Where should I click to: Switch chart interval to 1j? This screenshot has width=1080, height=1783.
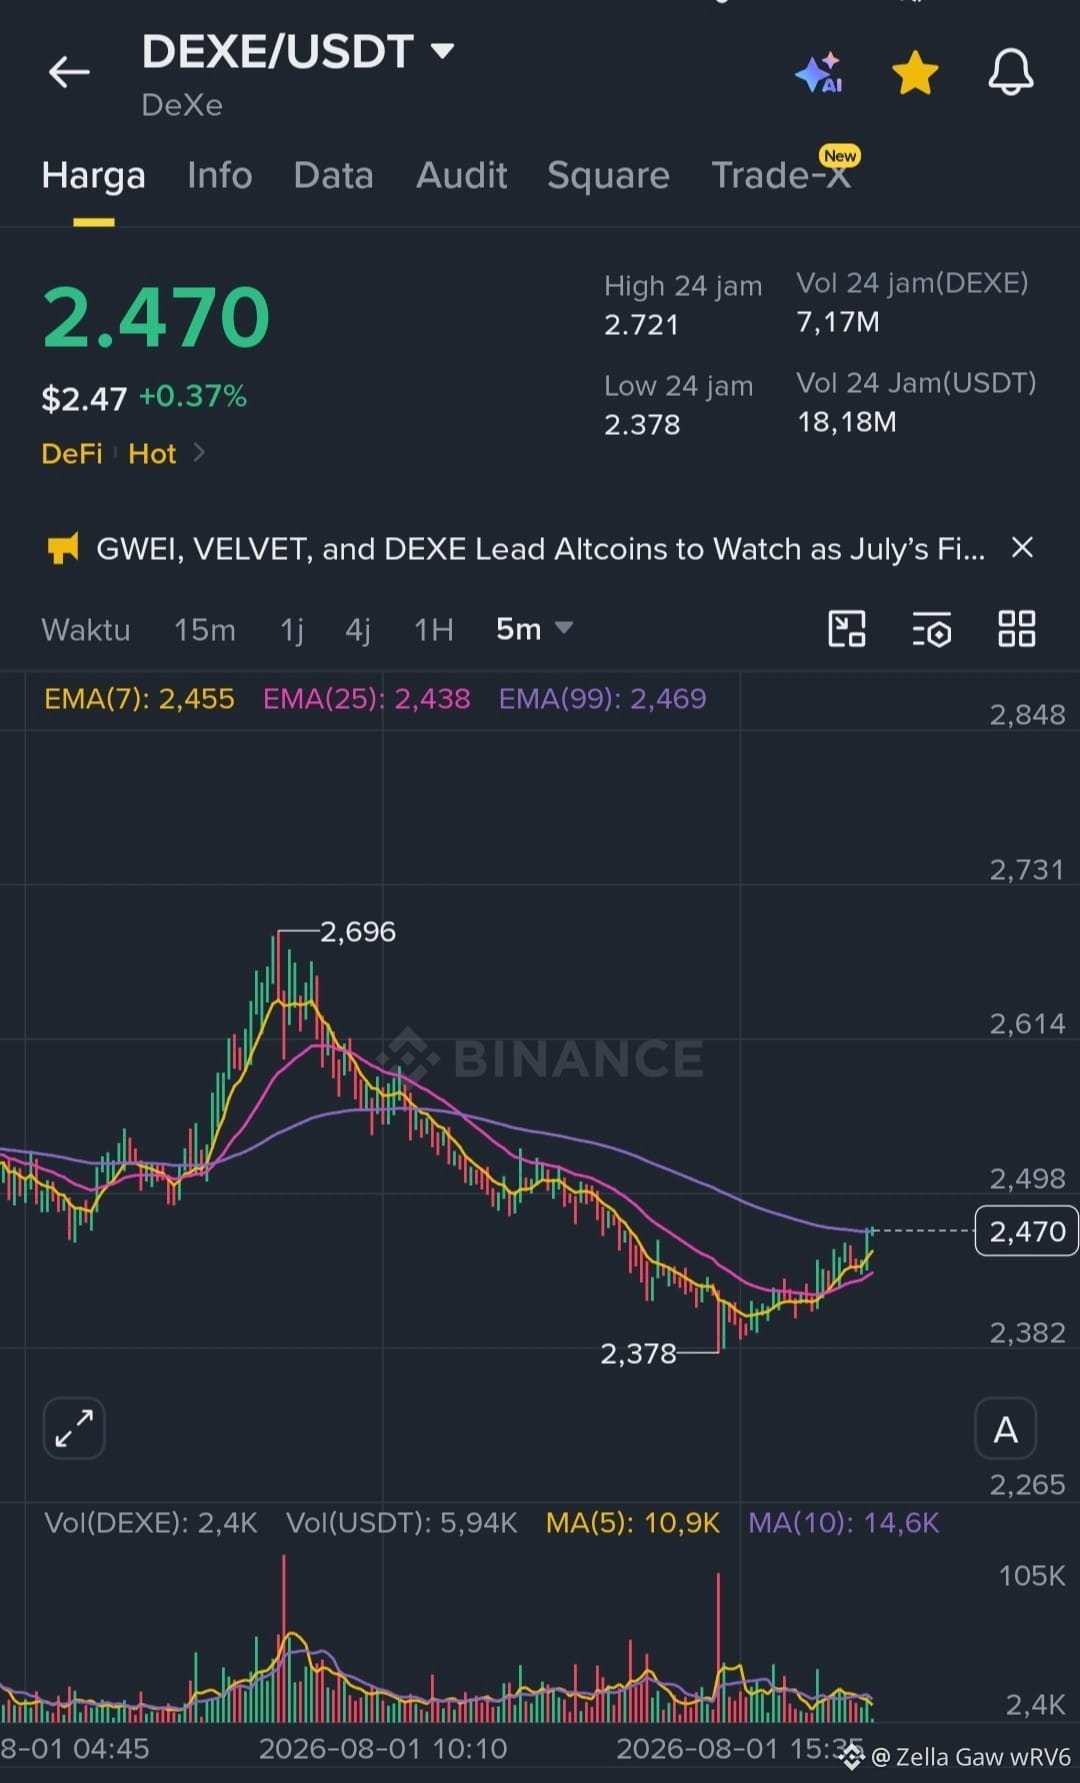[291, 630]
